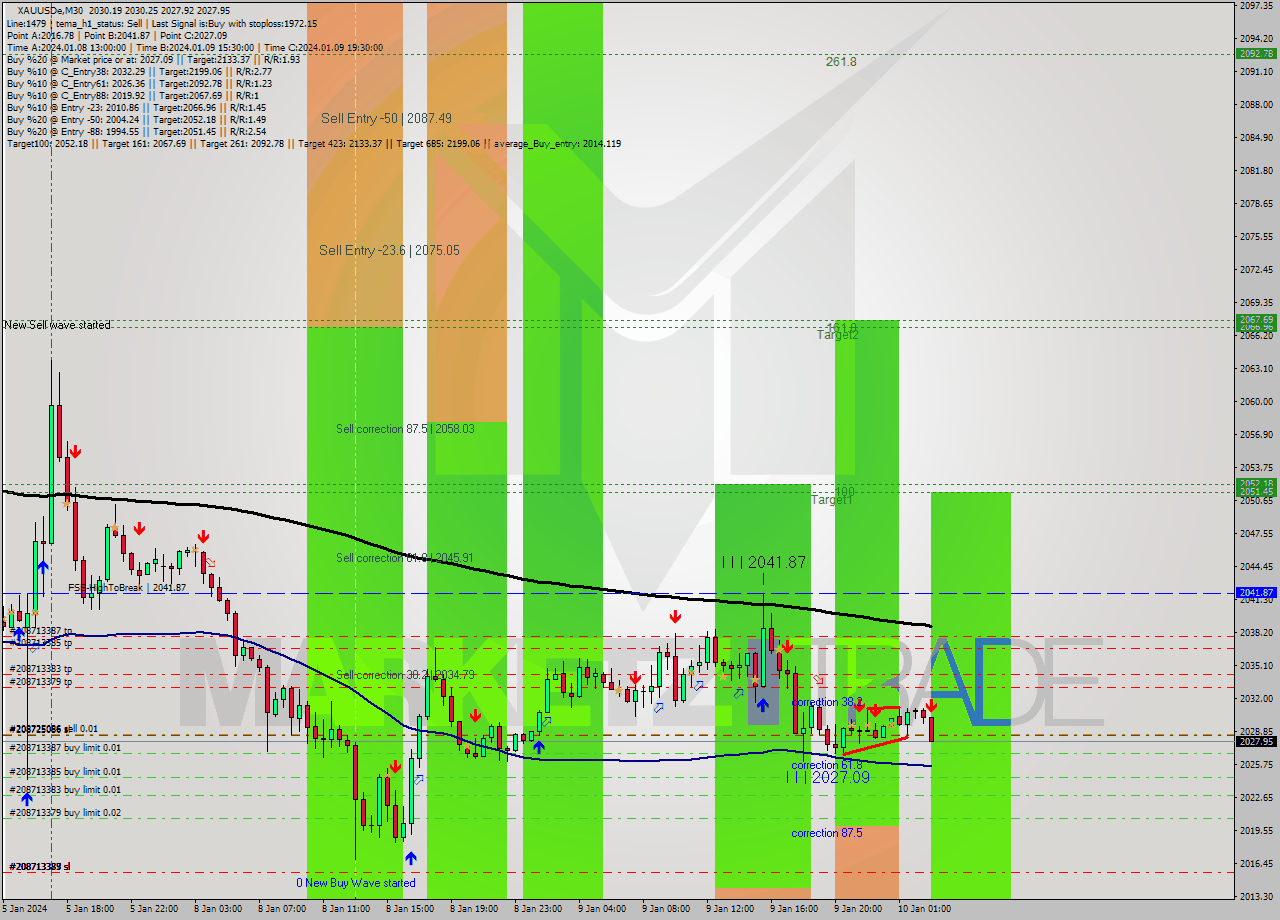Click the 'I I I 2041.87' peak label

tap(764, 562)
